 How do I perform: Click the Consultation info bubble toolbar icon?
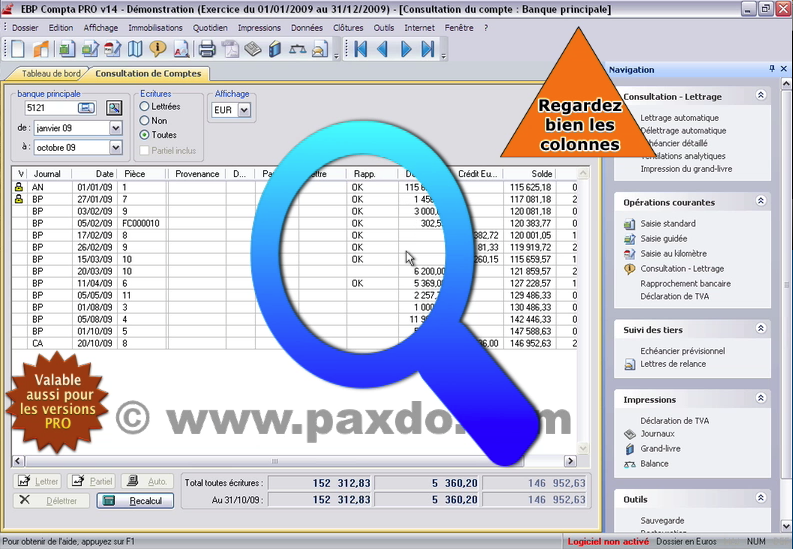[x=158, y=49]
